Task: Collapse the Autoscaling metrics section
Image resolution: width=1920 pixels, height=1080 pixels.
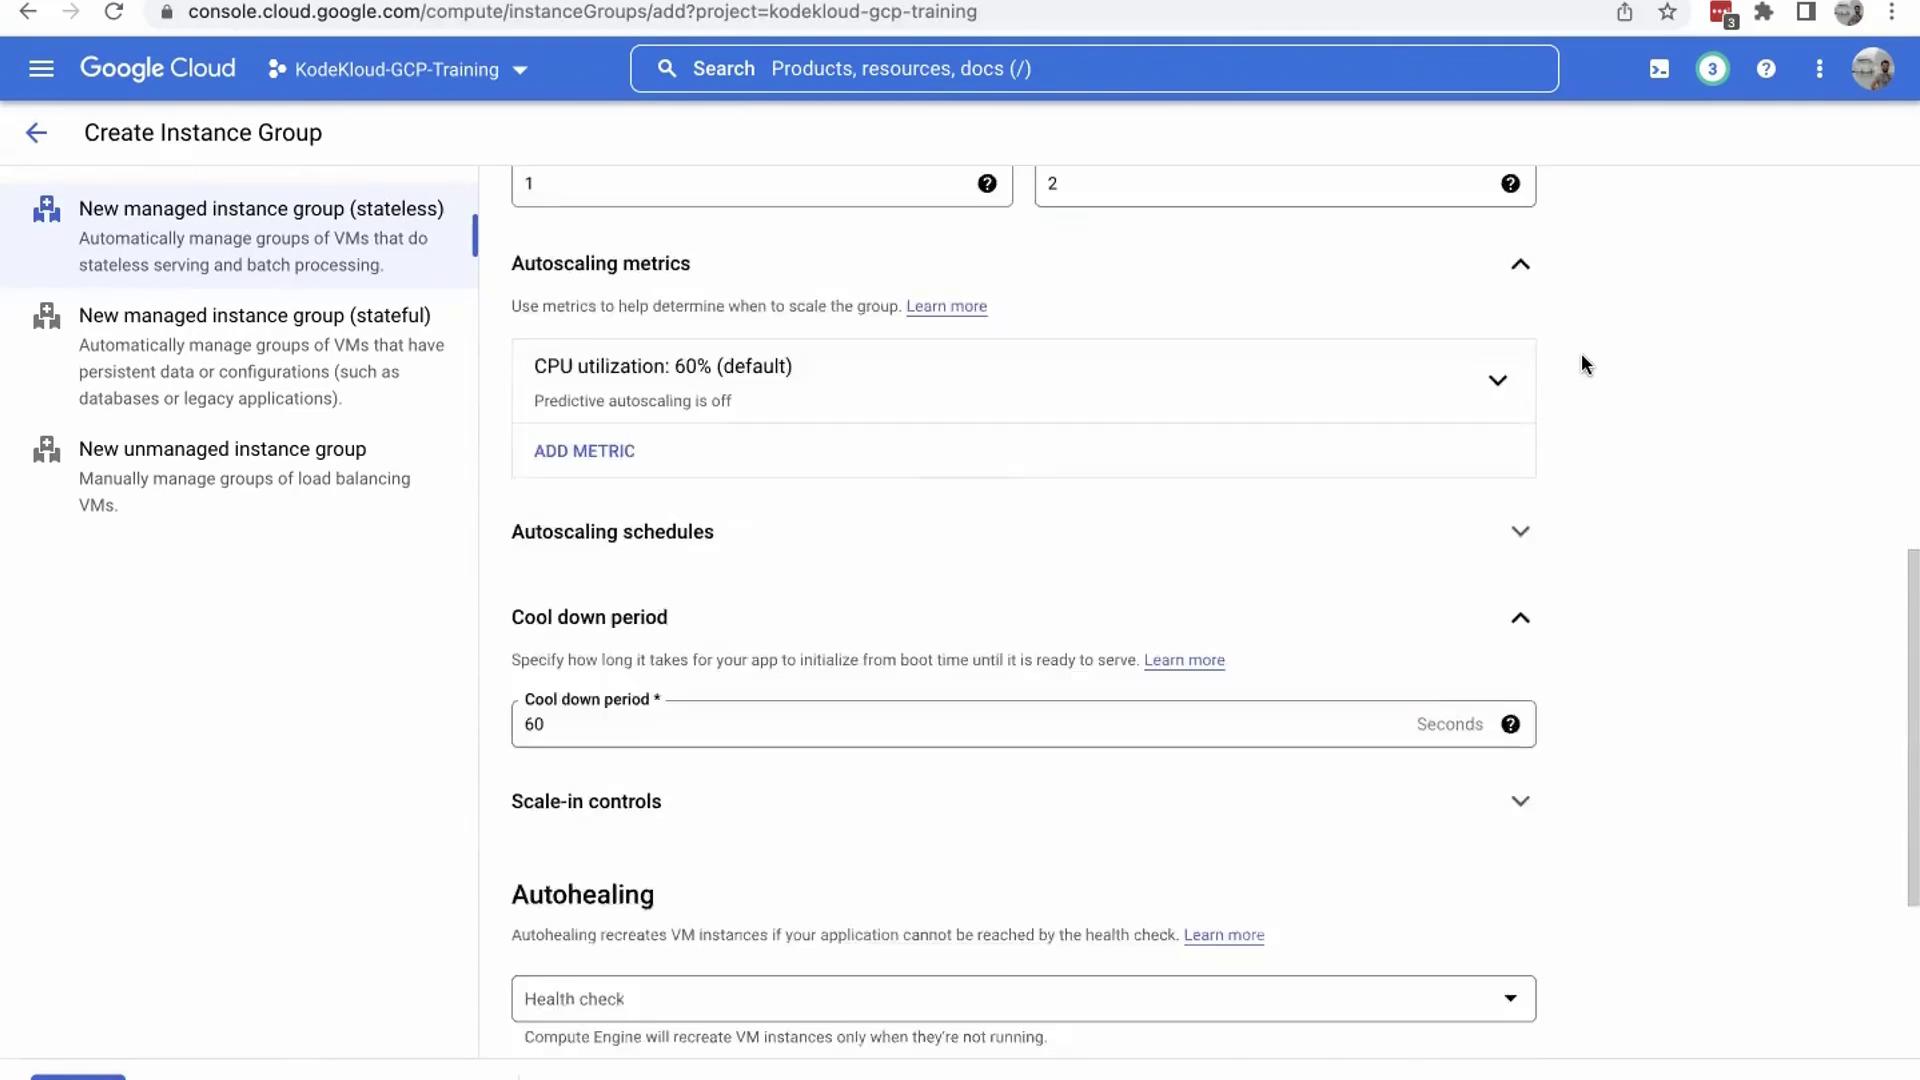Action: [x=1520, y=264]
